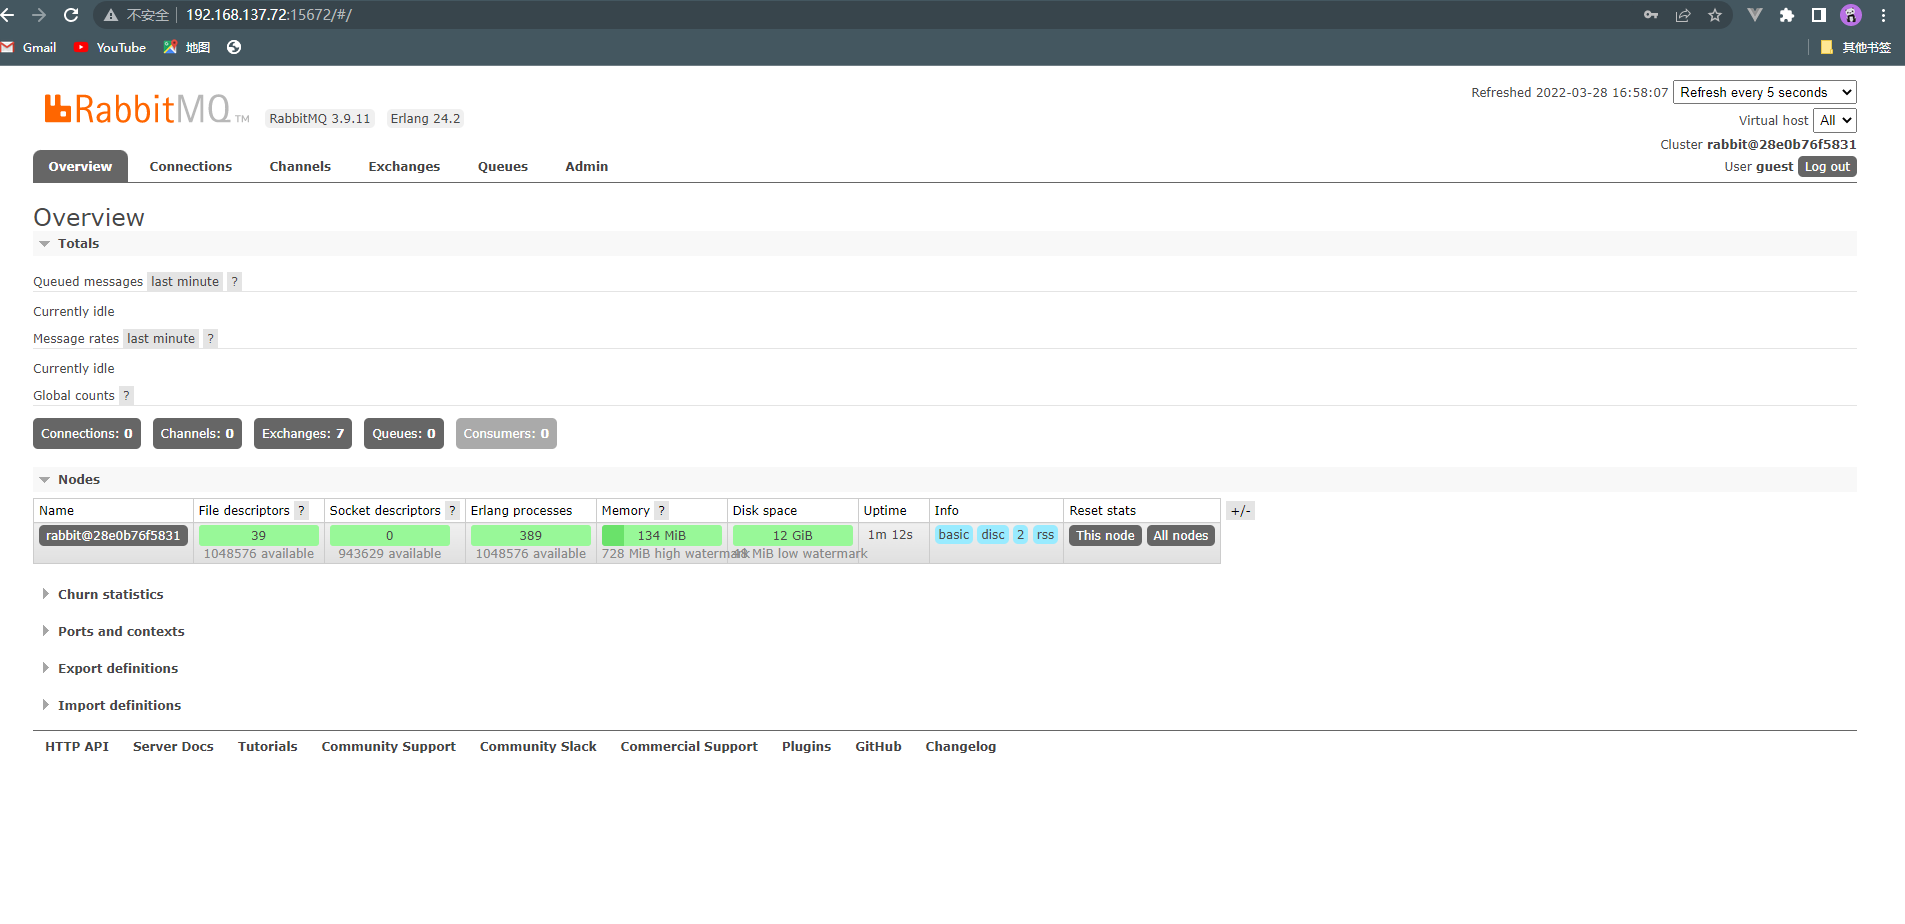This screenshot has height=924, width=1905.
Task: Click the not-secure warning icon in address bar
Action: click(111, 15)
